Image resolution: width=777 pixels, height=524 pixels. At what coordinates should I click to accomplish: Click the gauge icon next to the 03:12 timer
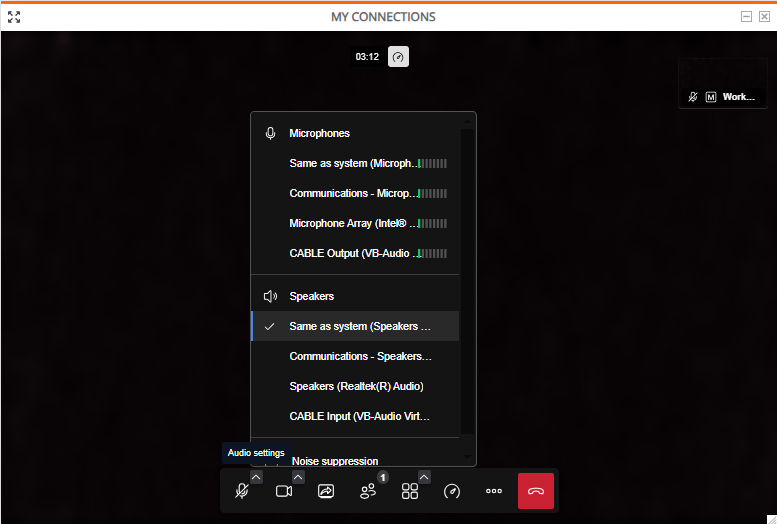click(398, 57)
